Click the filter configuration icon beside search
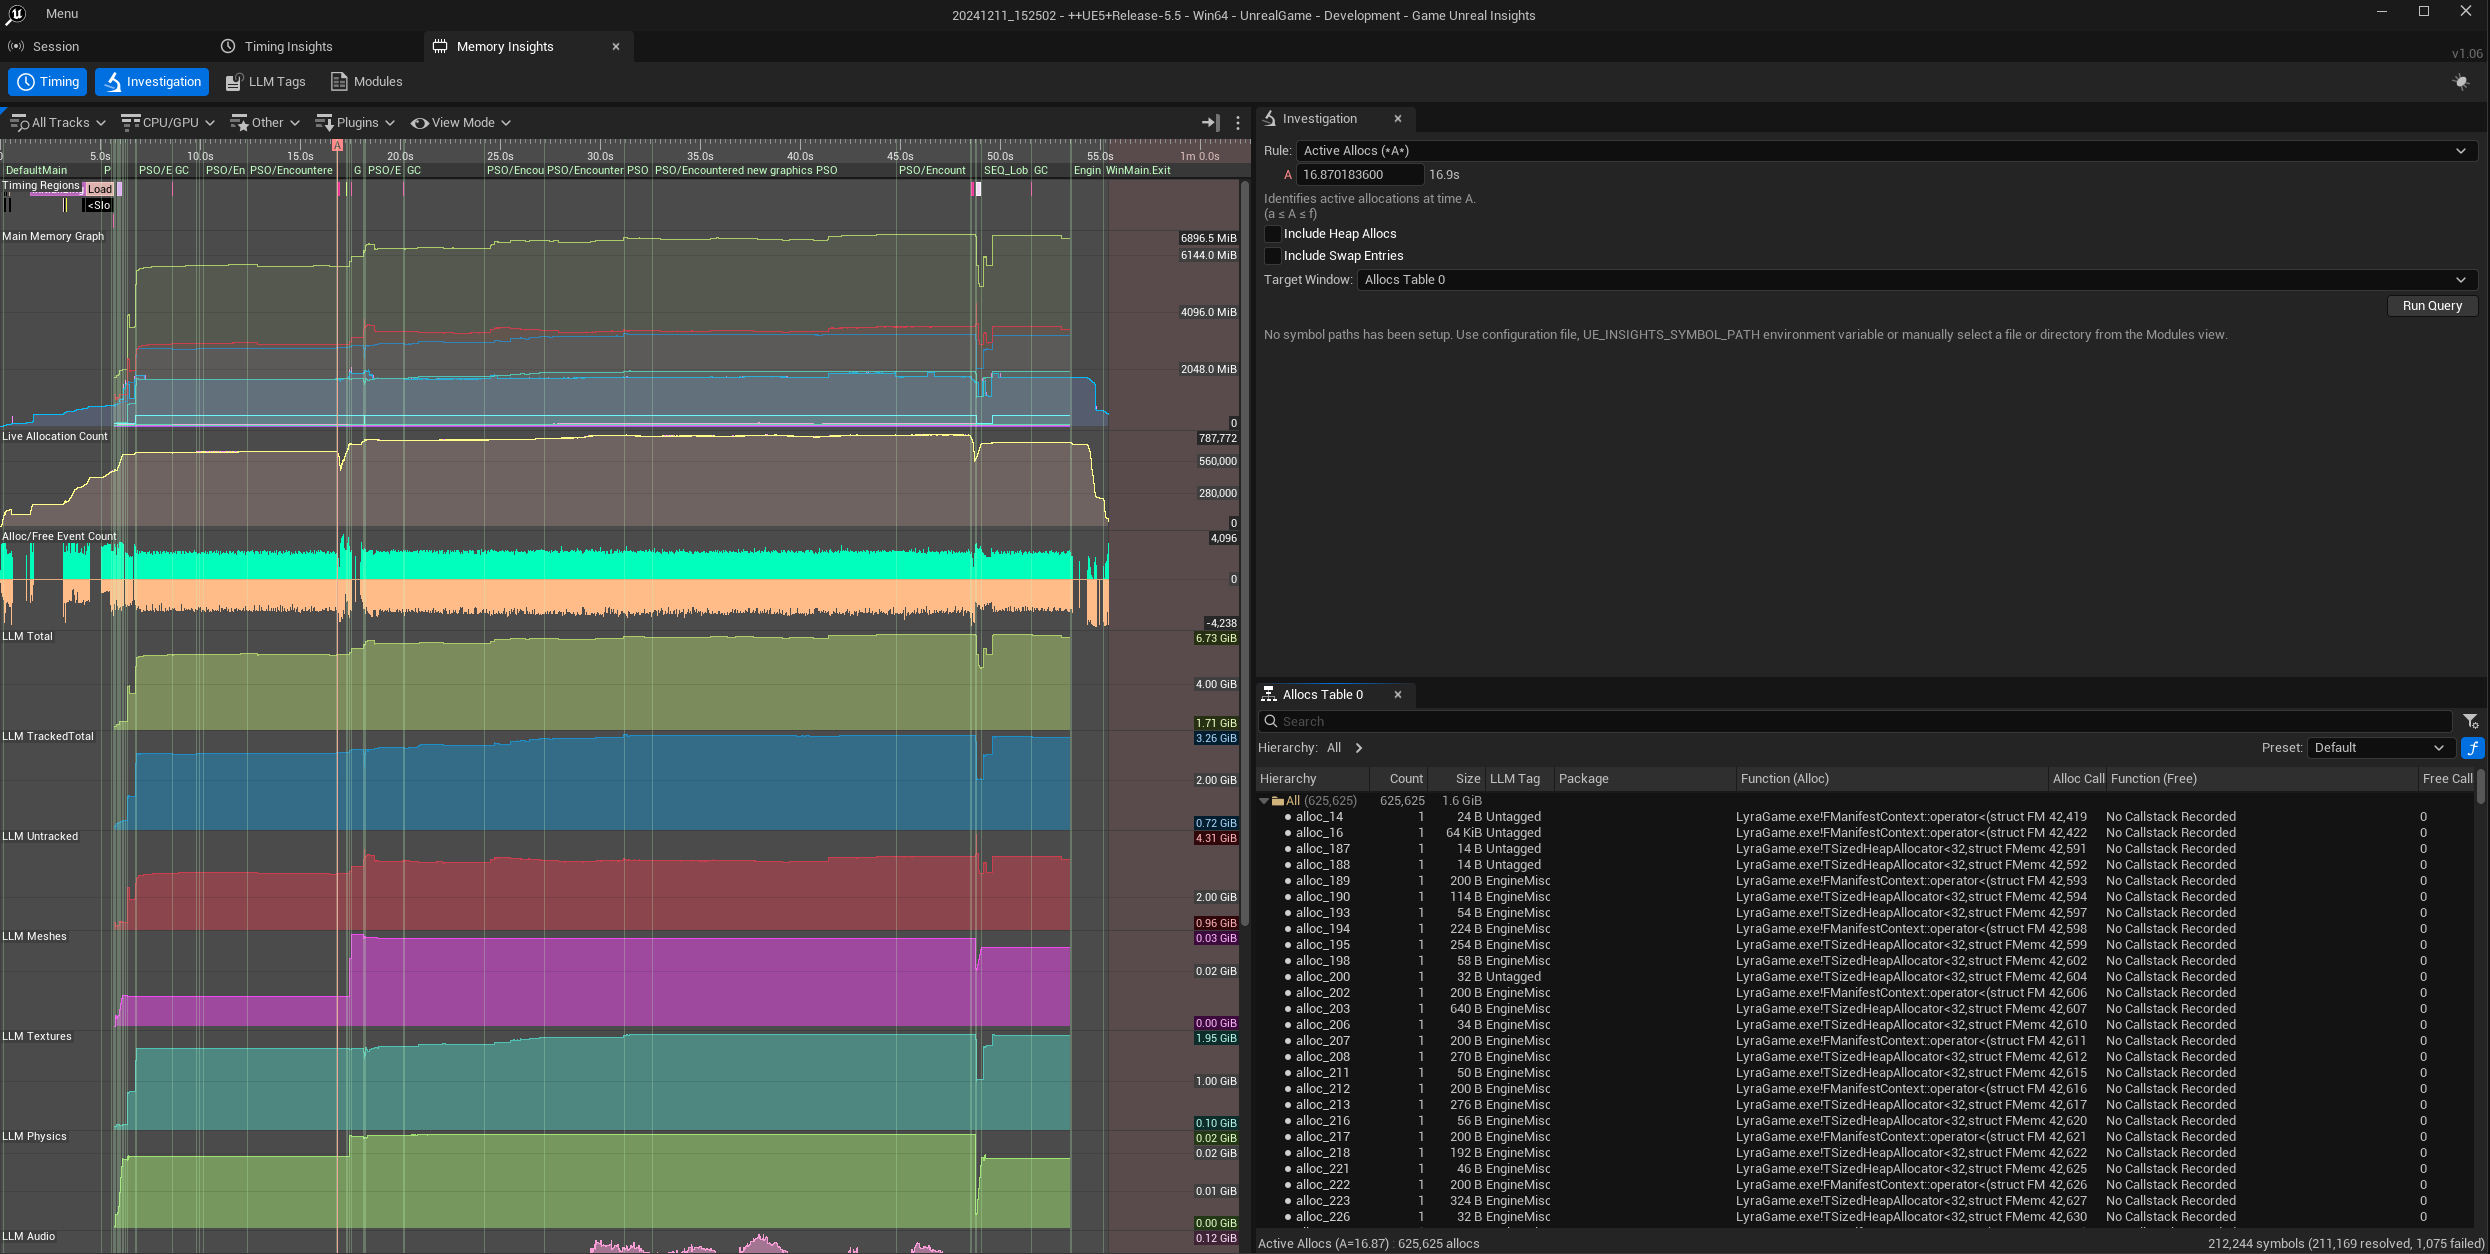This screenshot has width=2490, height=1254. pyautogui.click(x=2470, y=721)
